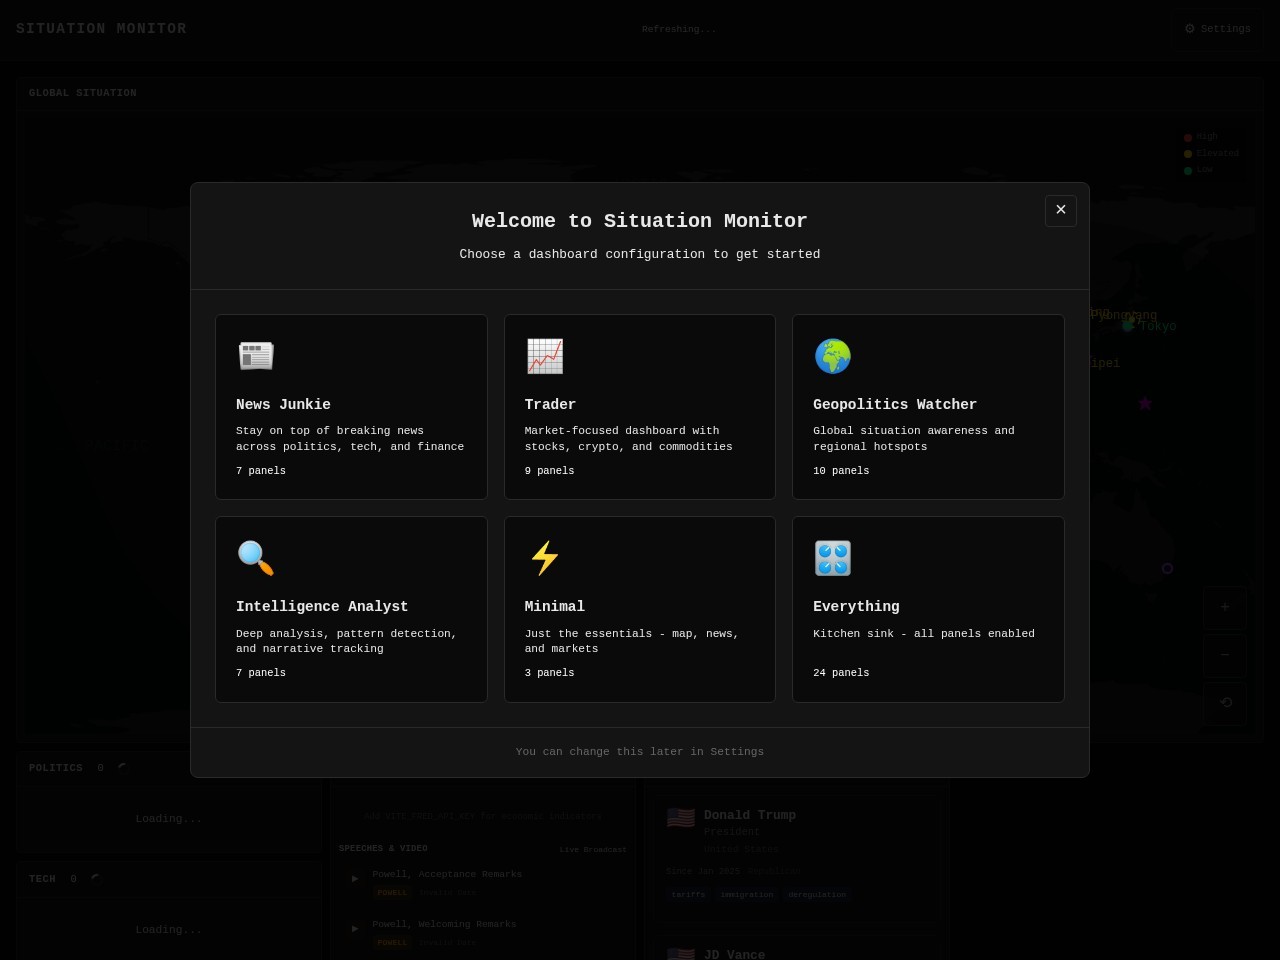This screenshot has width=1280, height=960.
Task: Click the Donald Trump leader card name
Action: pyautogui.click(x=750, y=815)
